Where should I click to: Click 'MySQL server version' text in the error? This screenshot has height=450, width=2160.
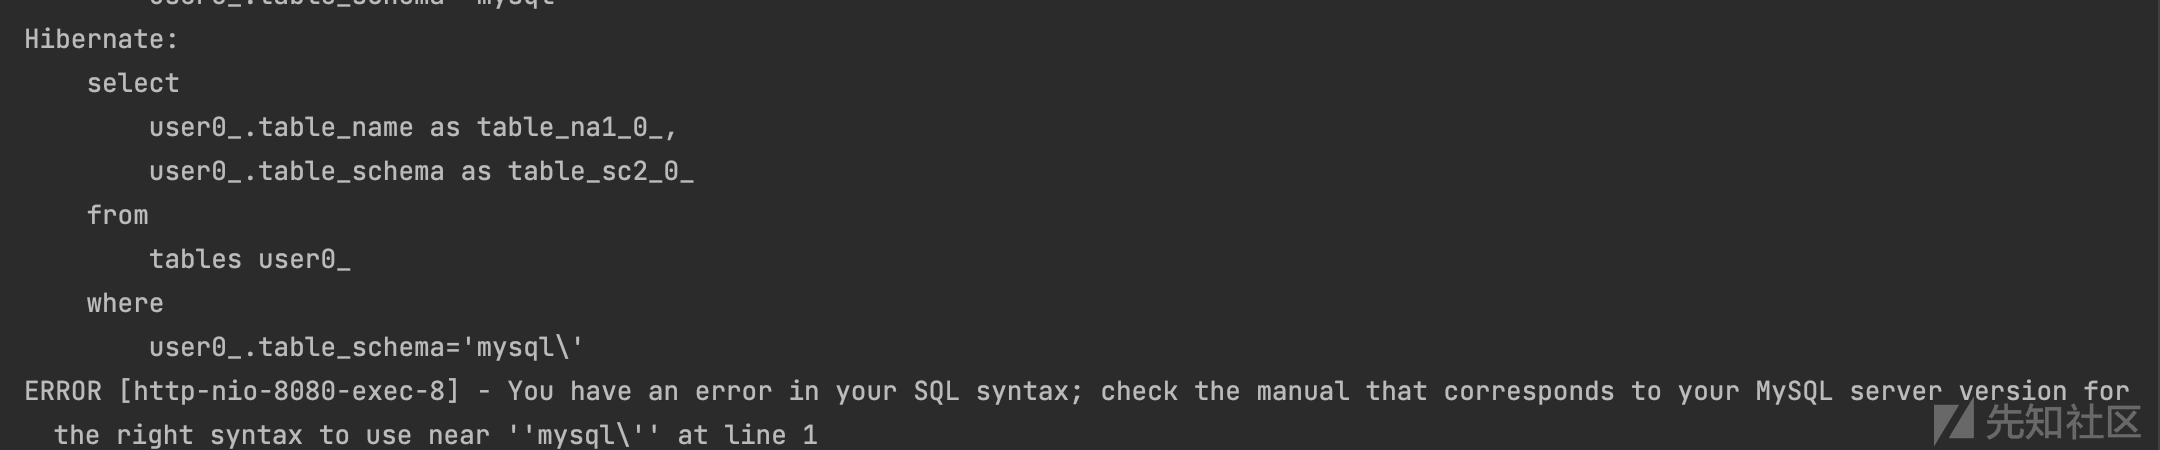[x=1911, y=392]
